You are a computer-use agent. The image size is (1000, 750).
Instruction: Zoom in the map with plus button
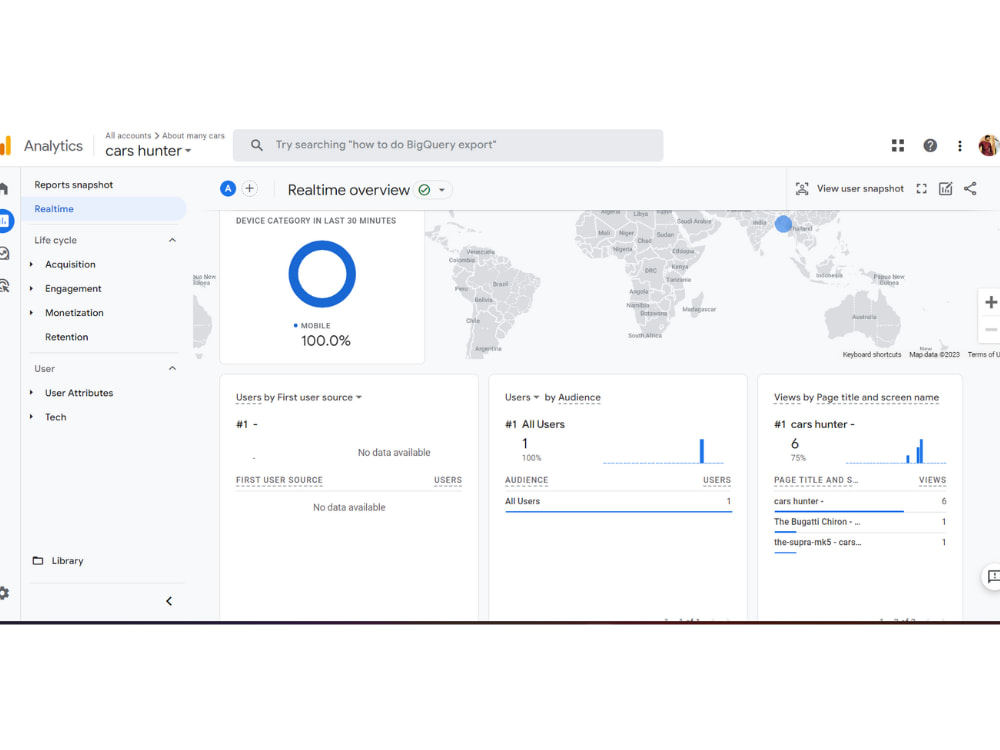(990, 302)
